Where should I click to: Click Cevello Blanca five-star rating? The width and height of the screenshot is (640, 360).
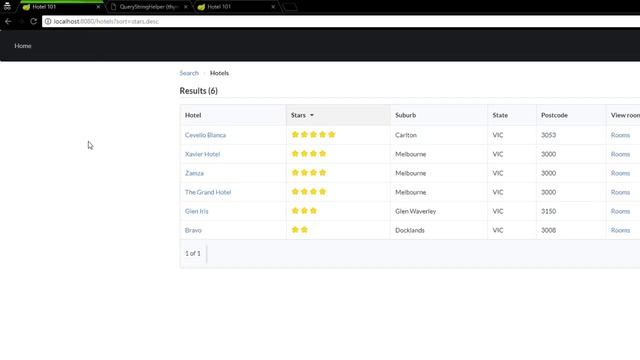[x=313, y=134]
